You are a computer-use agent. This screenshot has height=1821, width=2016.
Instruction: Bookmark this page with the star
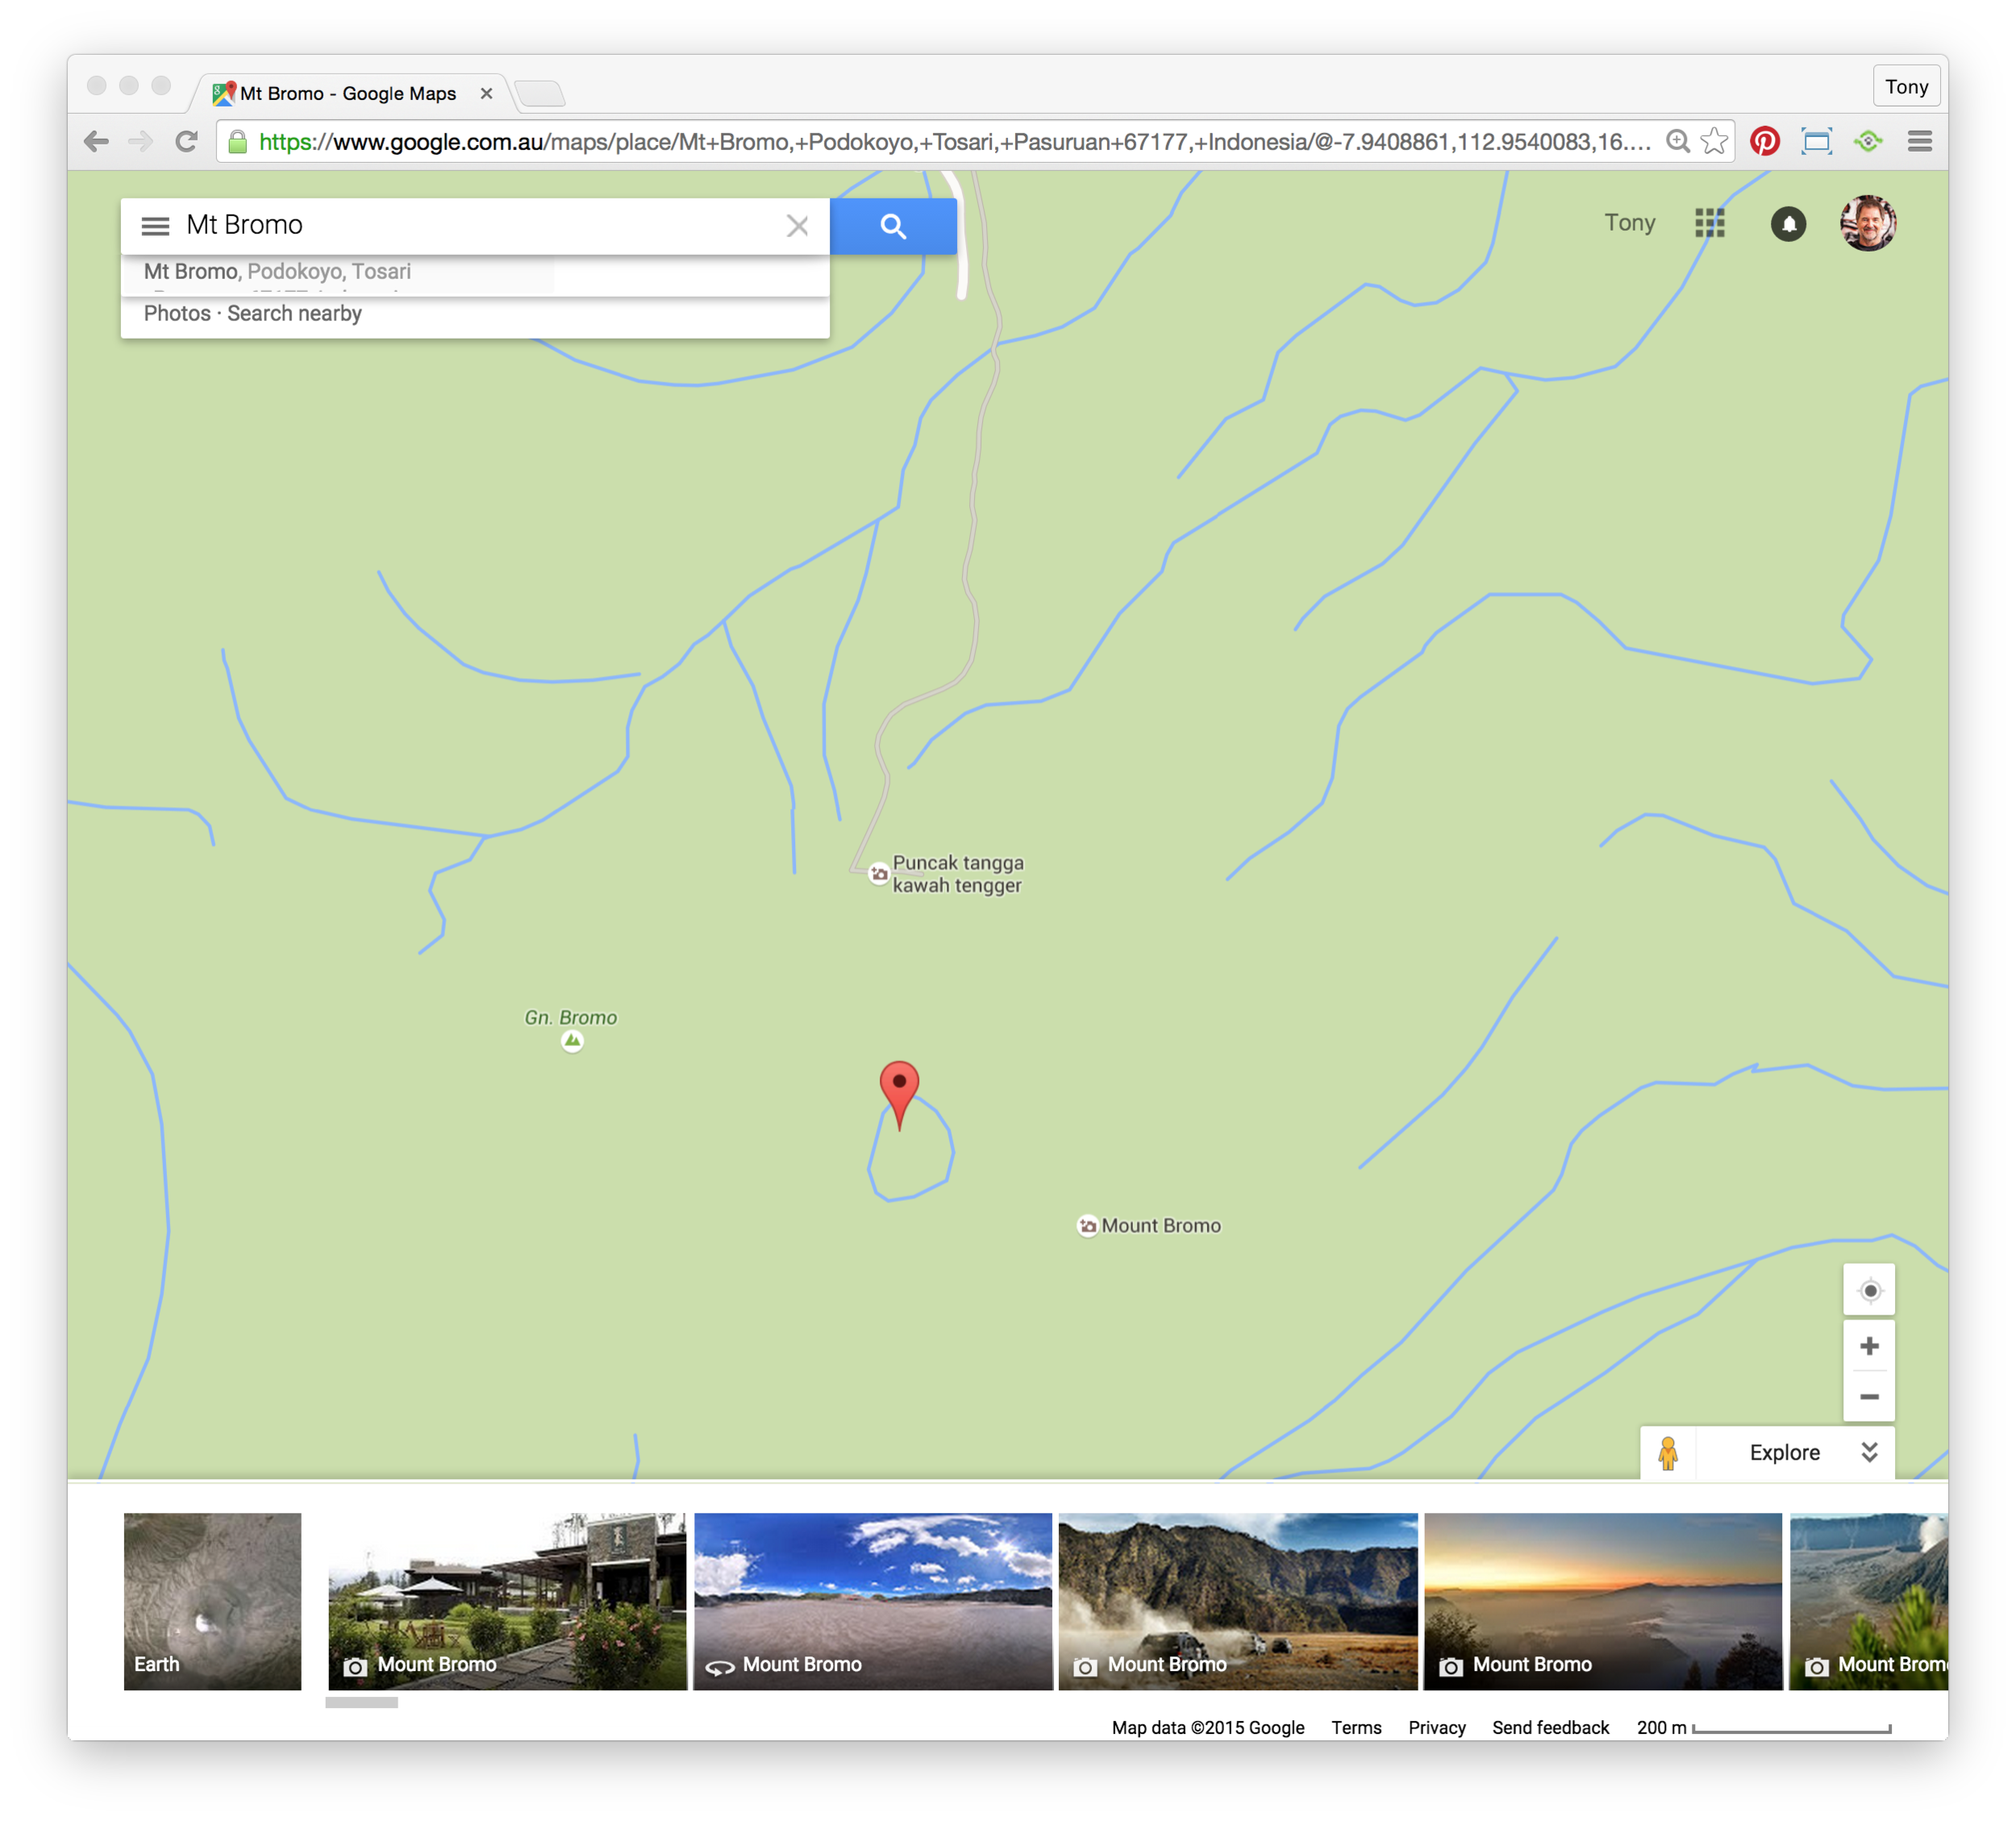point(1714,141)
